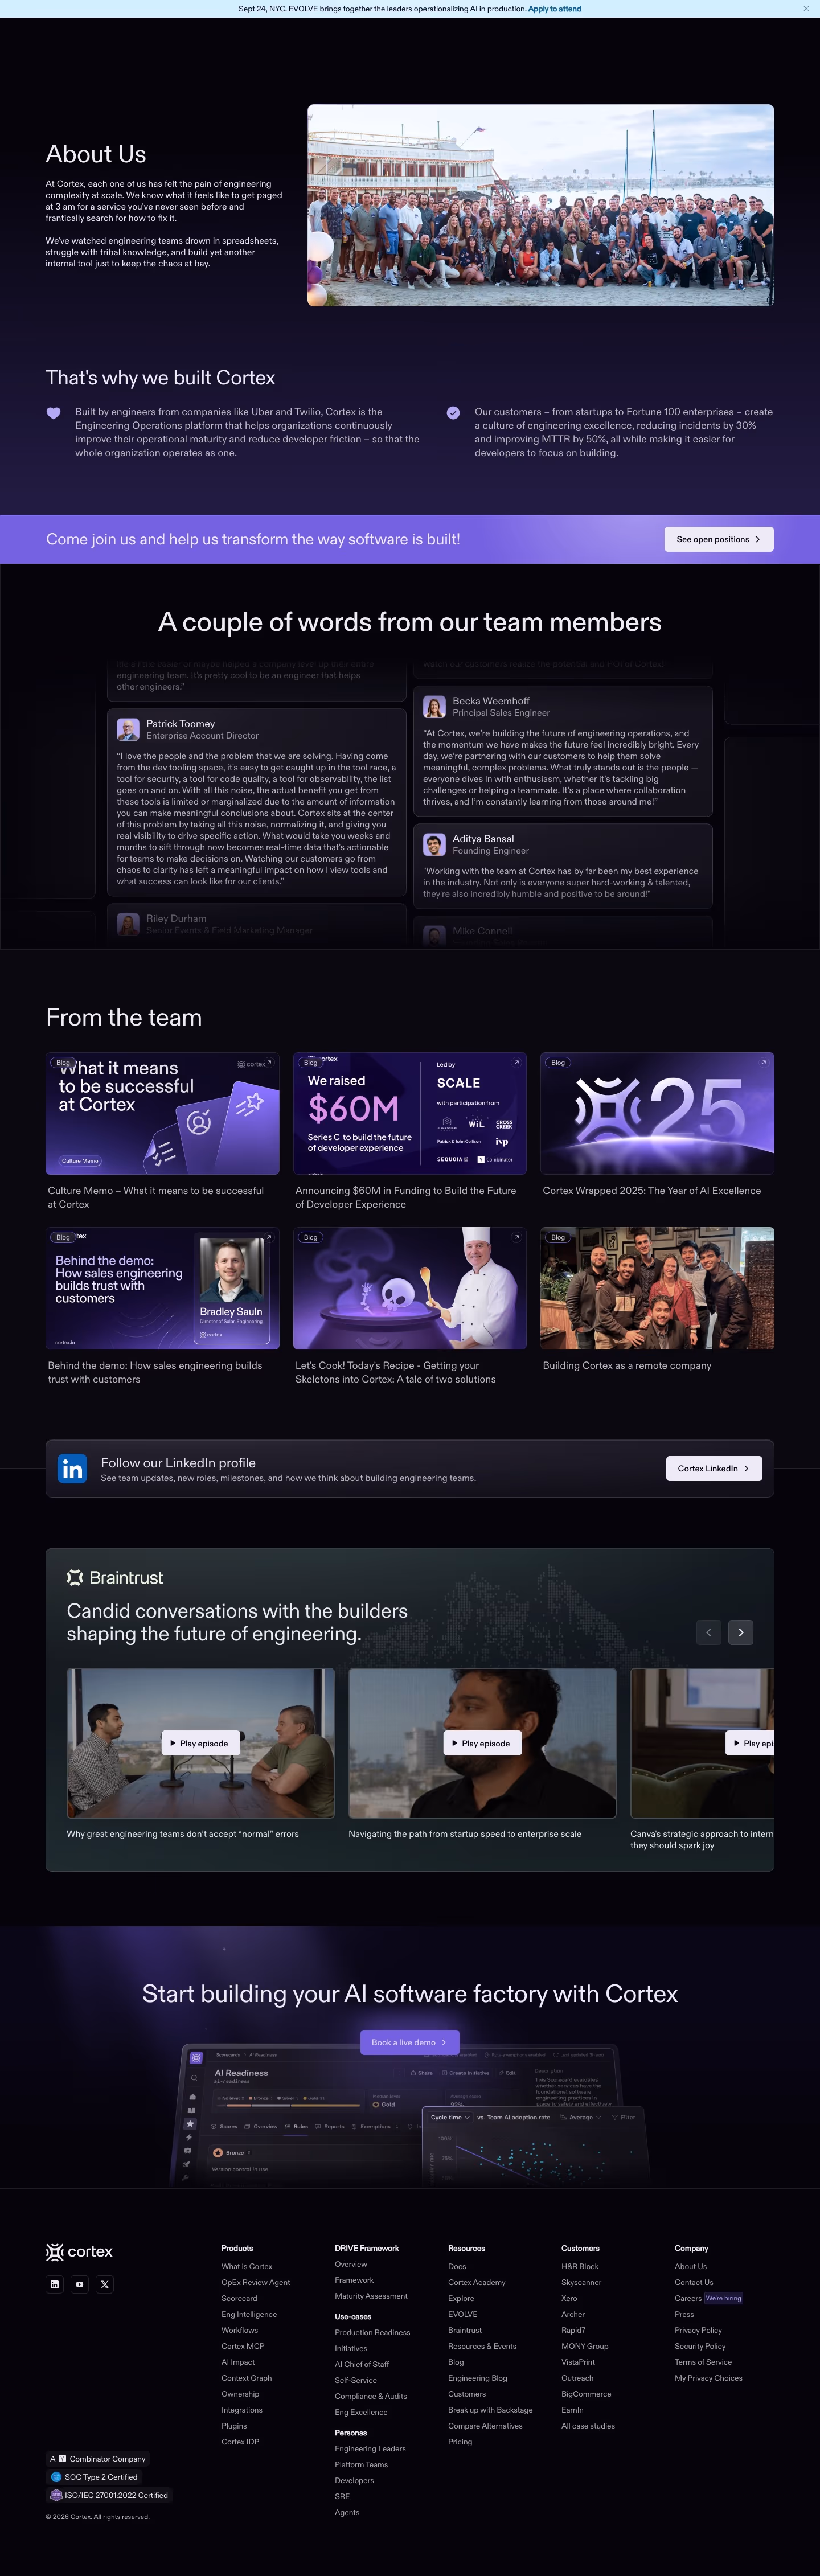Viewport: 820px width, 2576px height.
Task: Close the EVOLVE announcement banner
Action: point(806,9)
